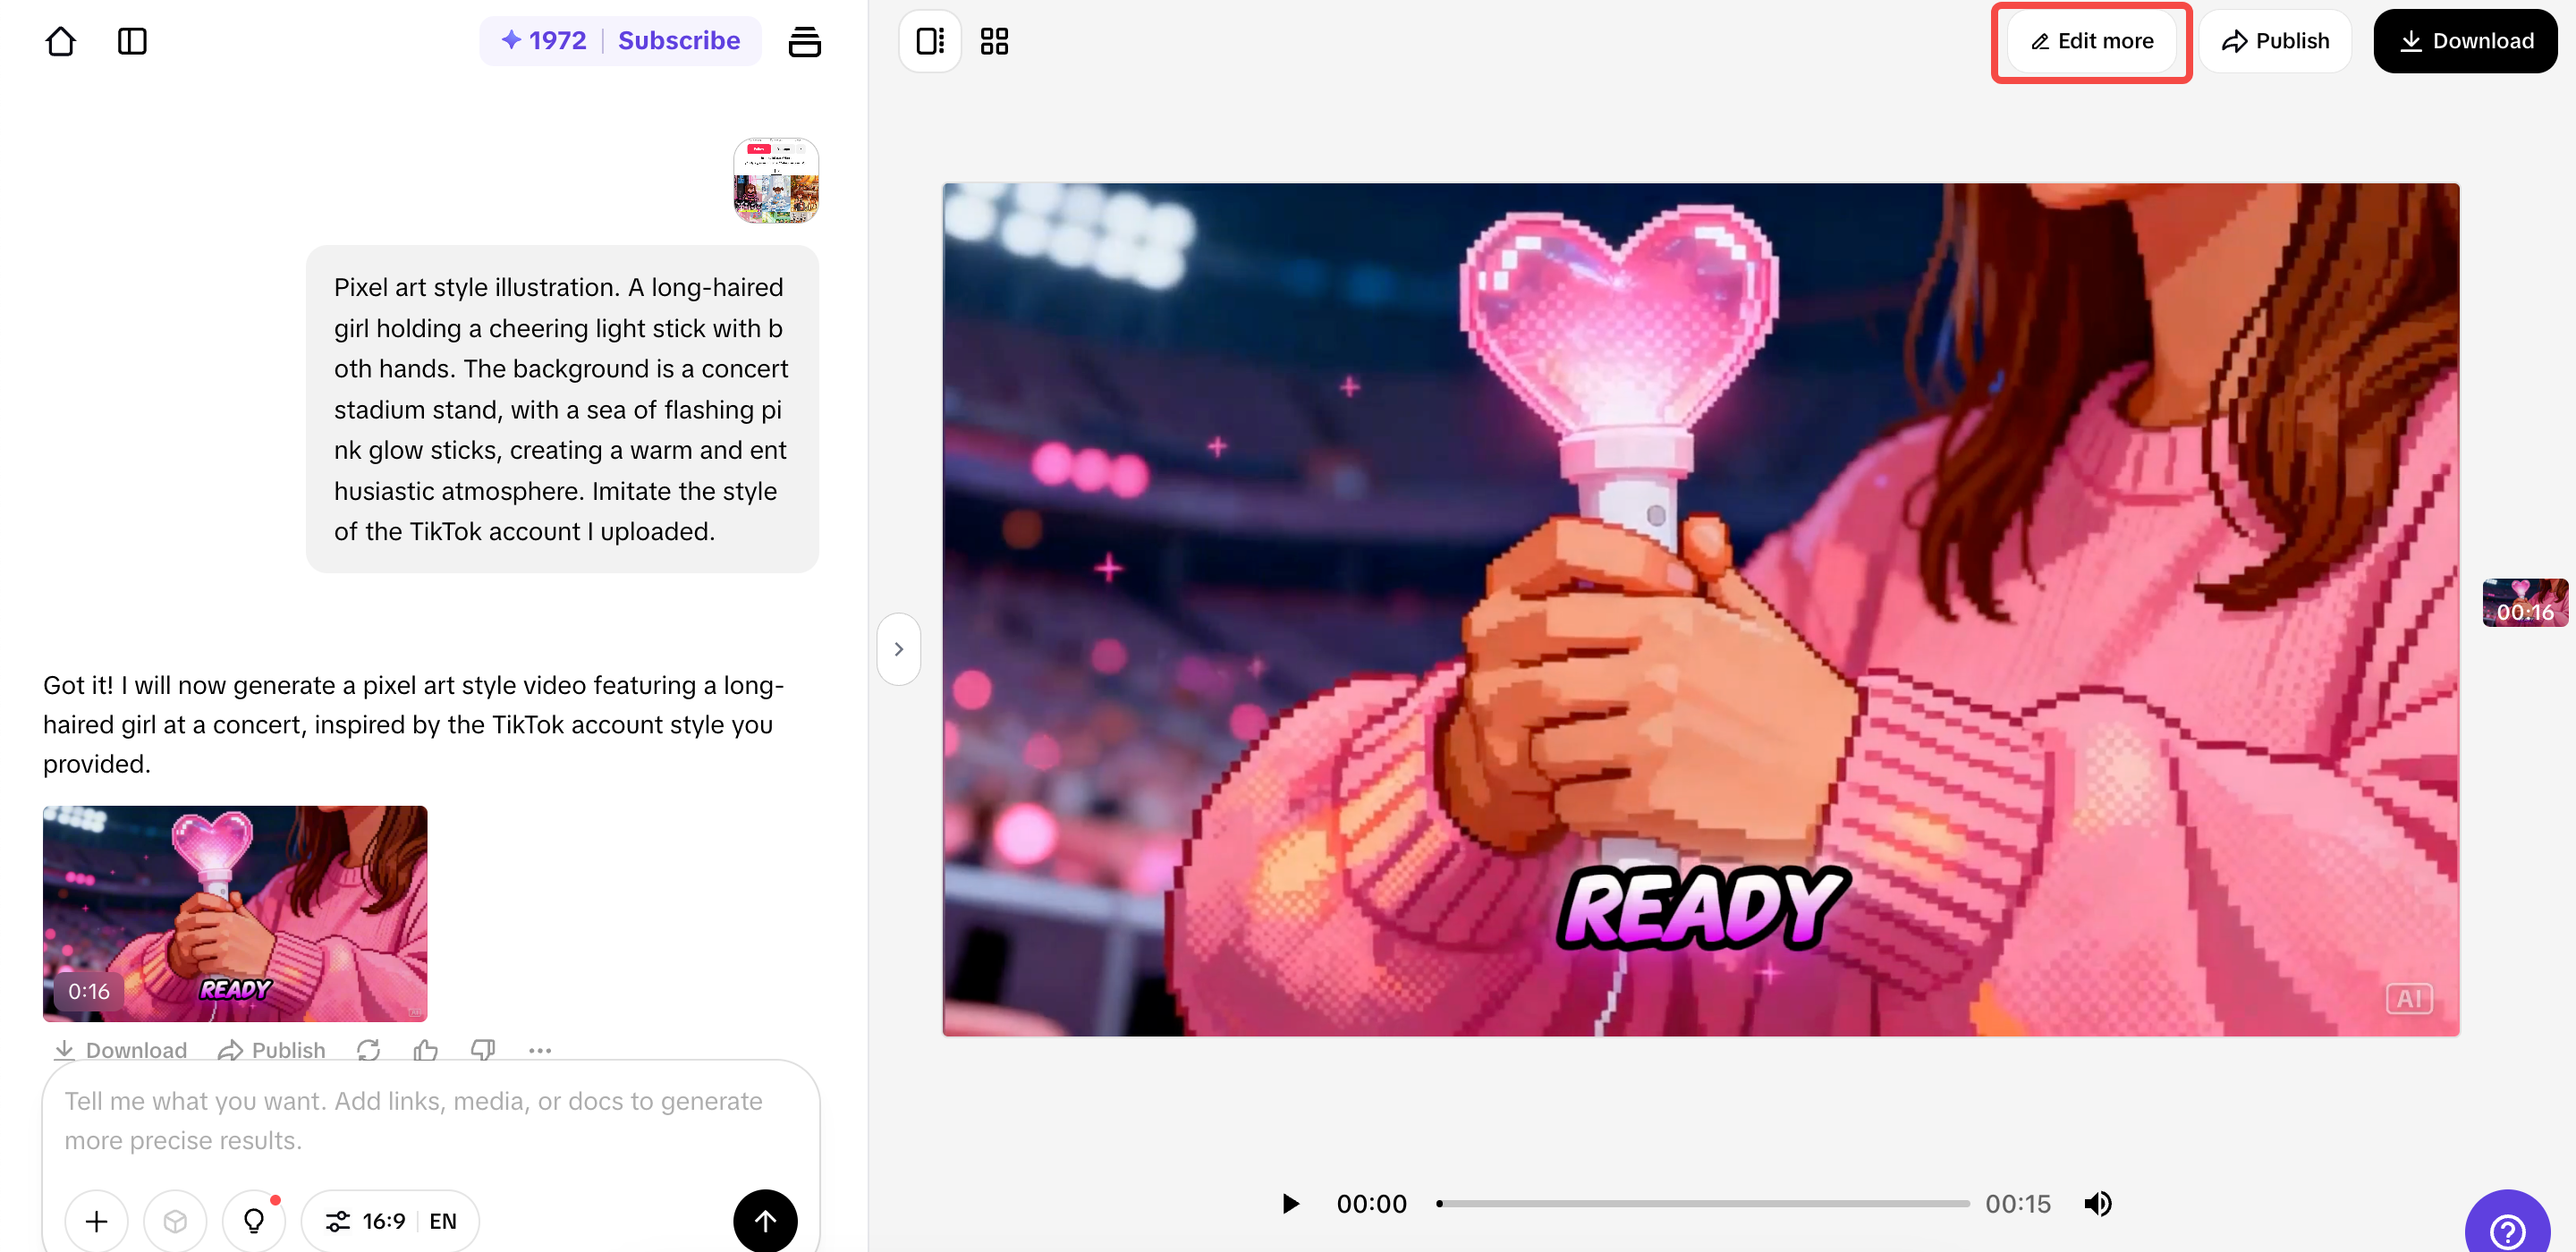This screenshot has width=2576, height=1252.
Task: Click the thumbs down icon
Action: pos(483,1049)
